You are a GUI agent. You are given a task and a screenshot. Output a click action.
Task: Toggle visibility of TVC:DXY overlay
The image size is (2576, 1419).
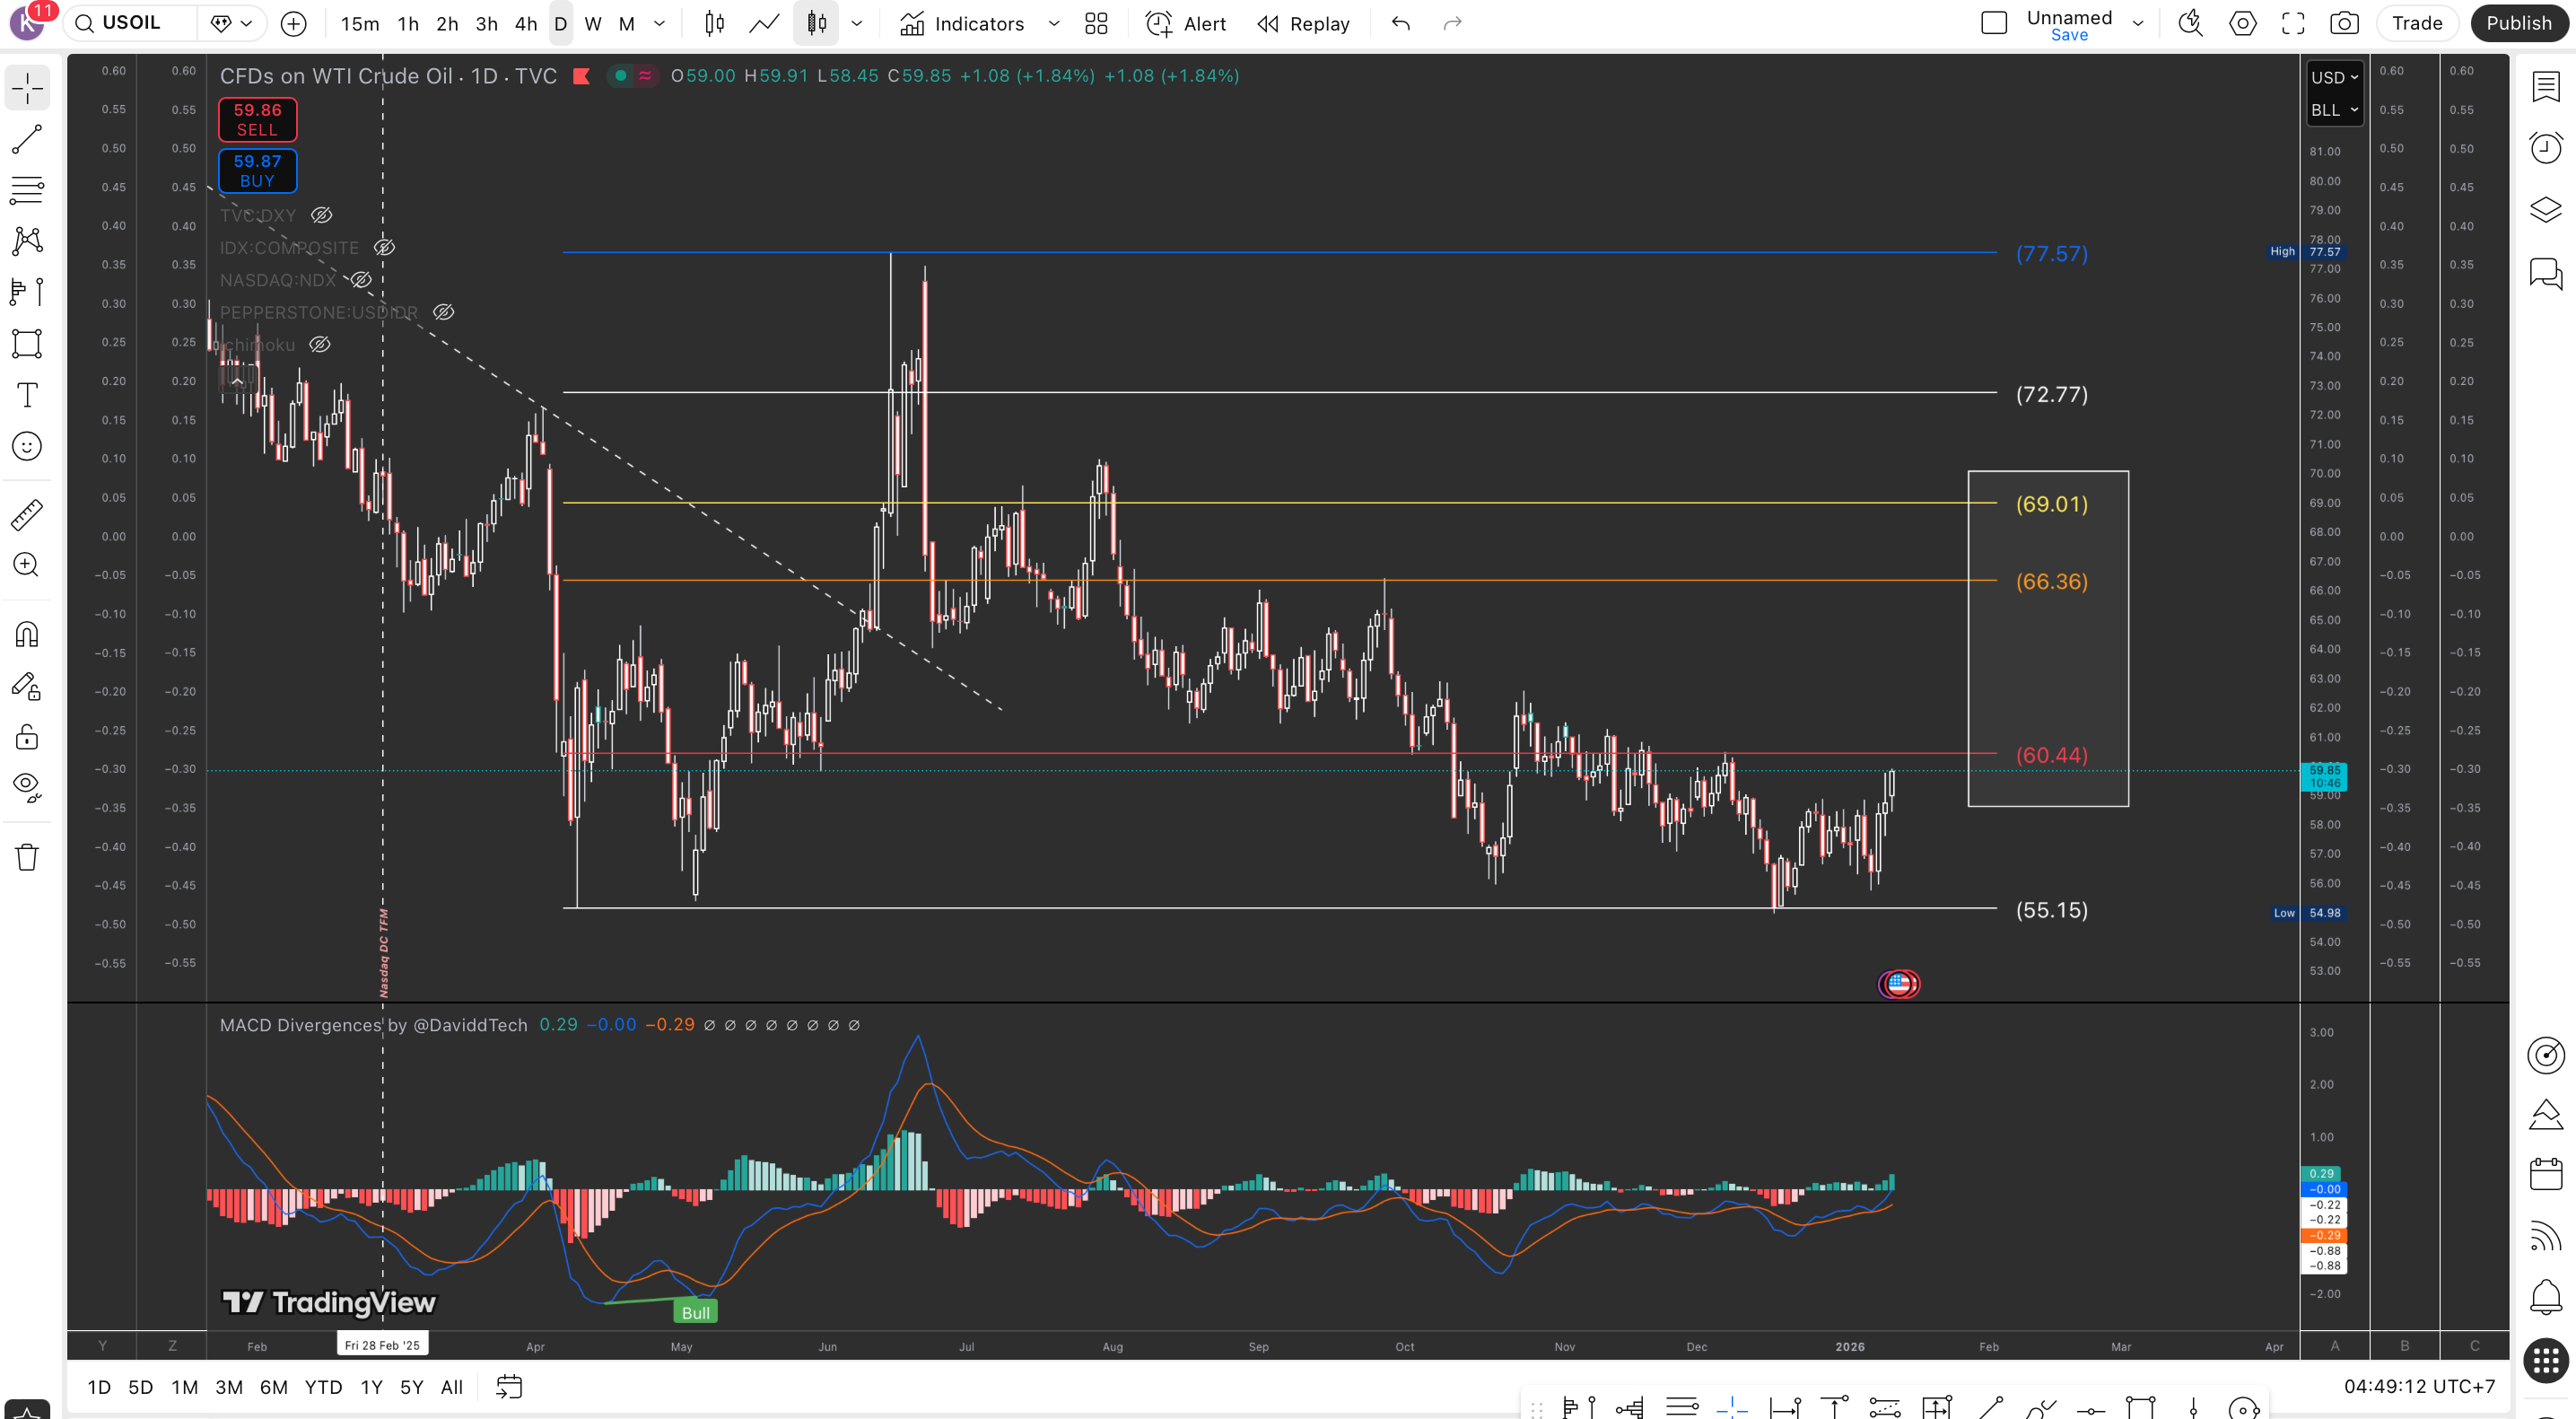(x=321, y=215)
